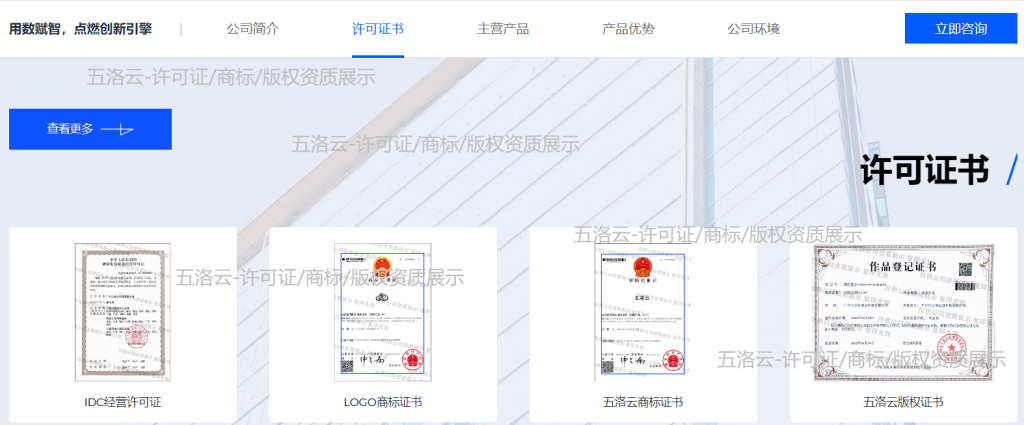
Task: Click the 五洛云商标证书 caption text
Action: (x=643, y=402)
